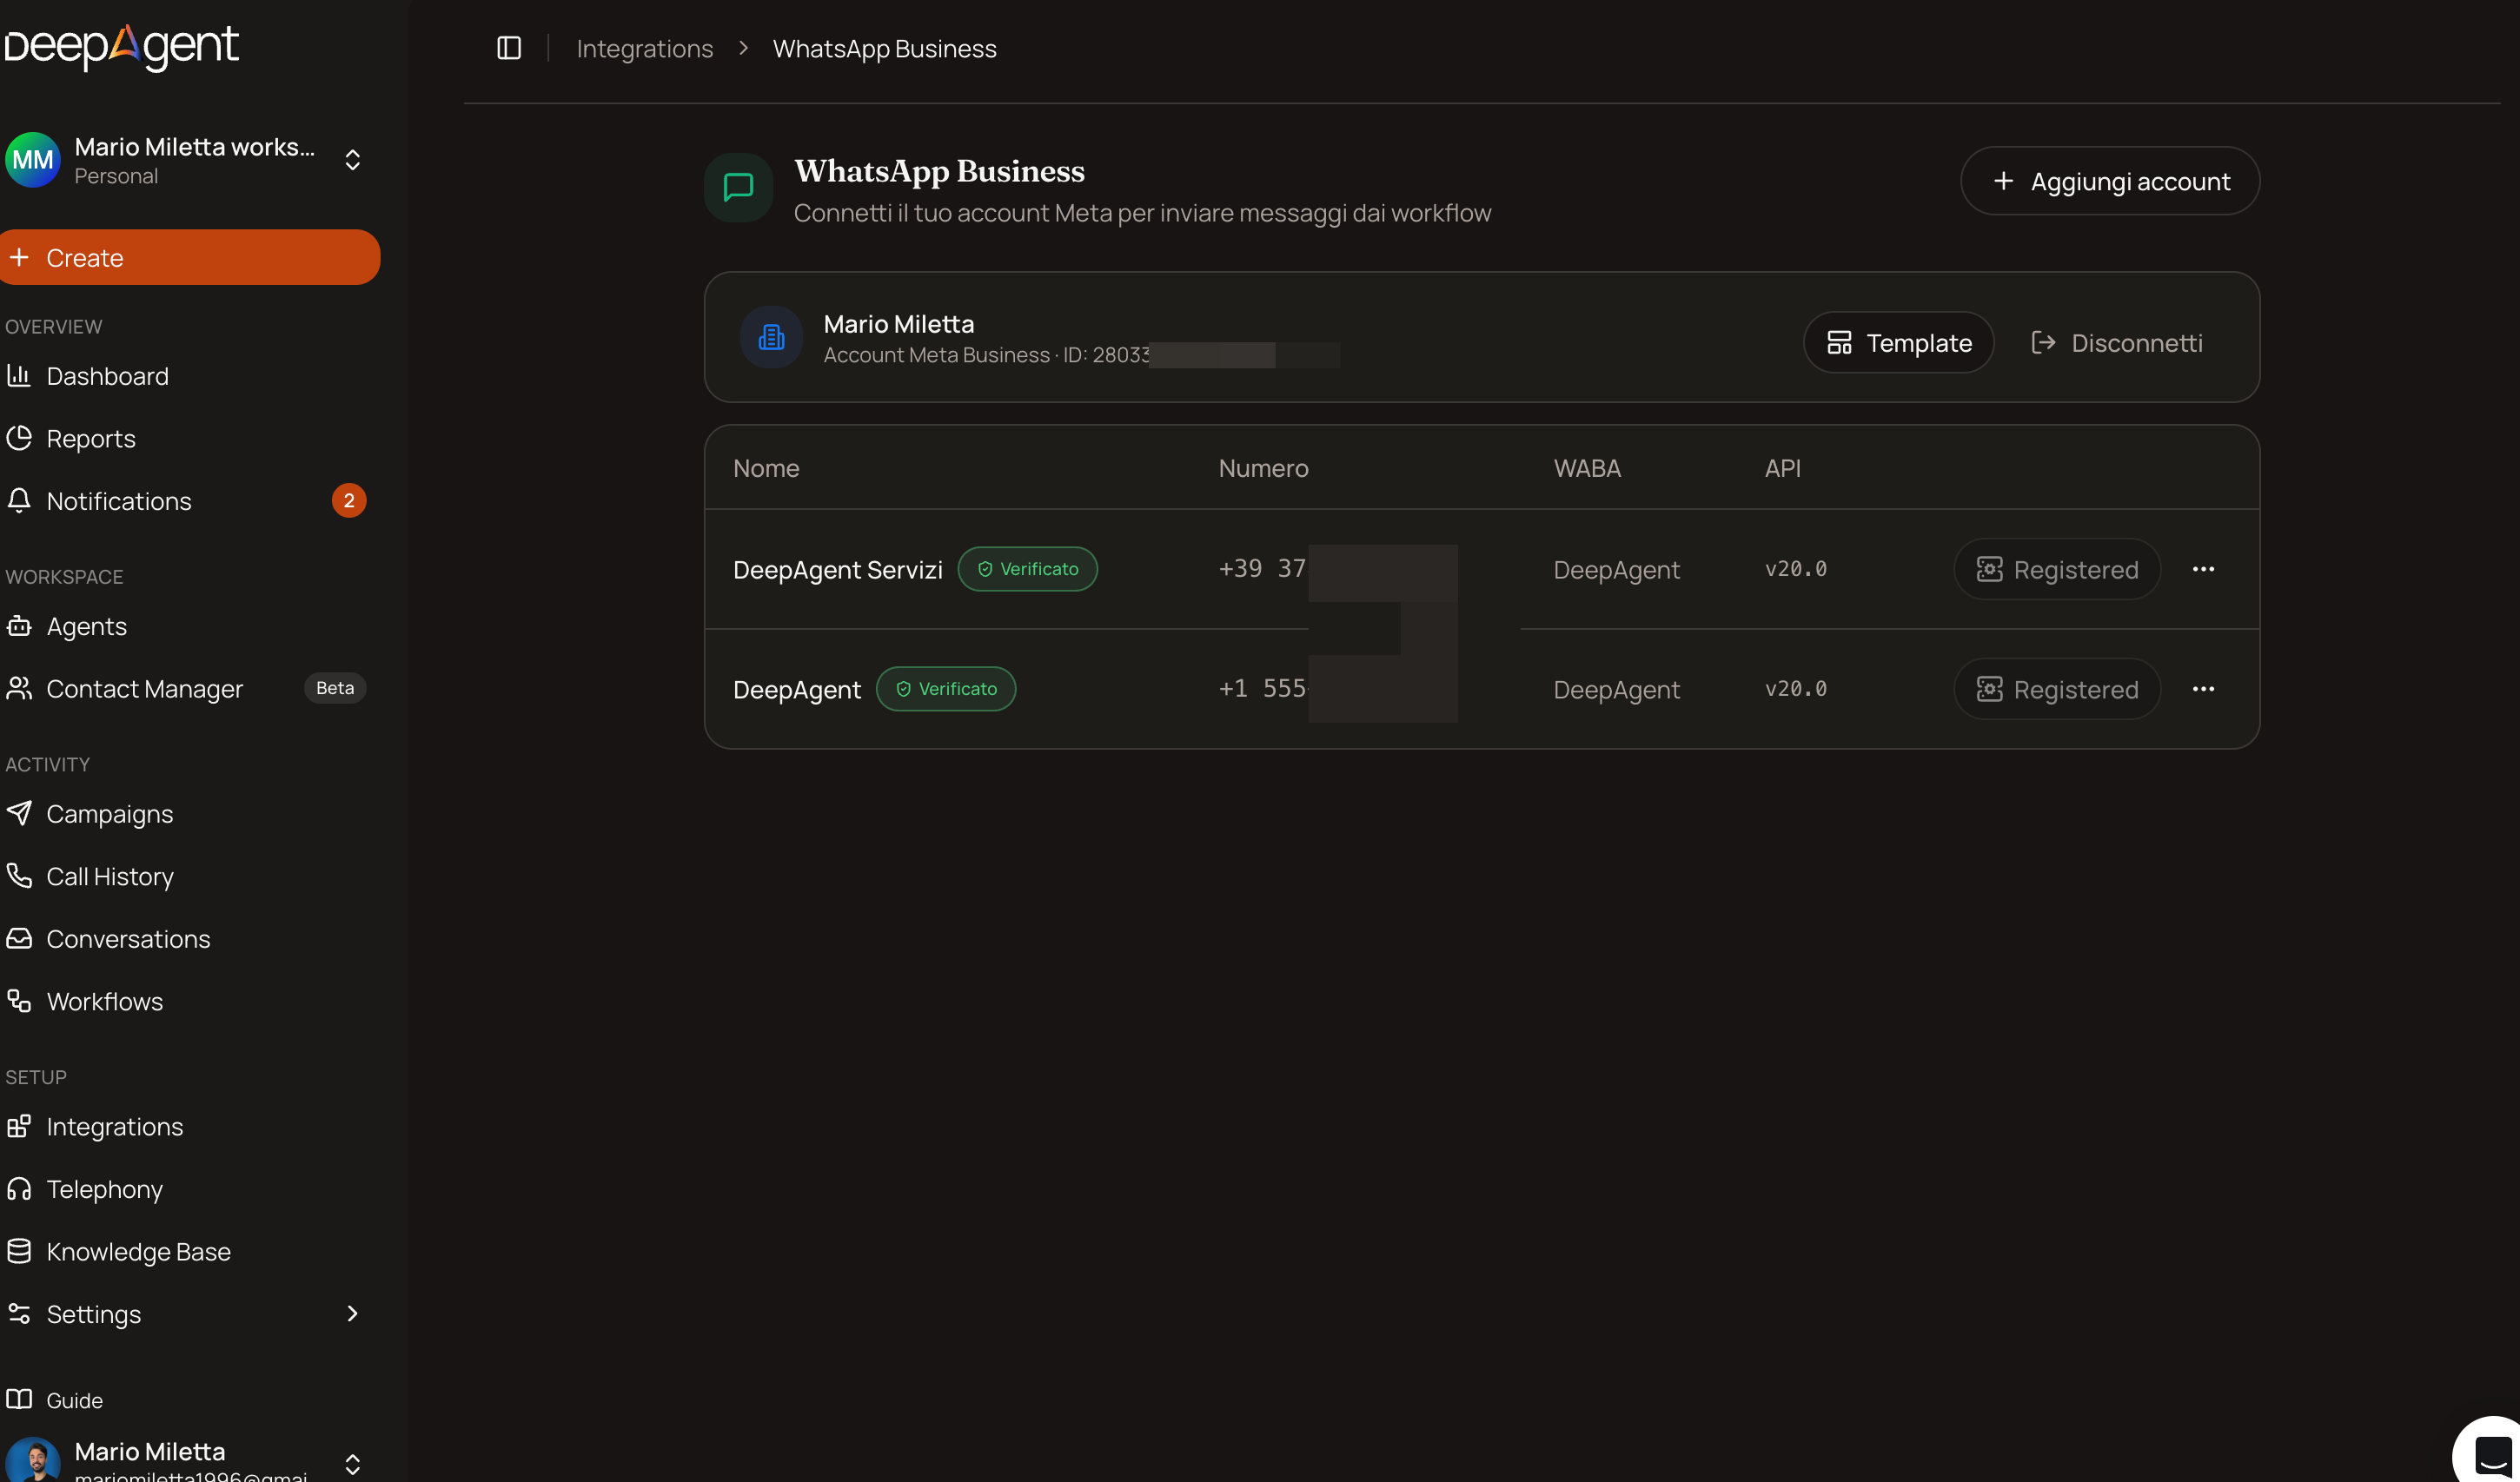Screen dimensions: 2520x1482
Task: Click the Meta Business building icon
Action: 771,337
